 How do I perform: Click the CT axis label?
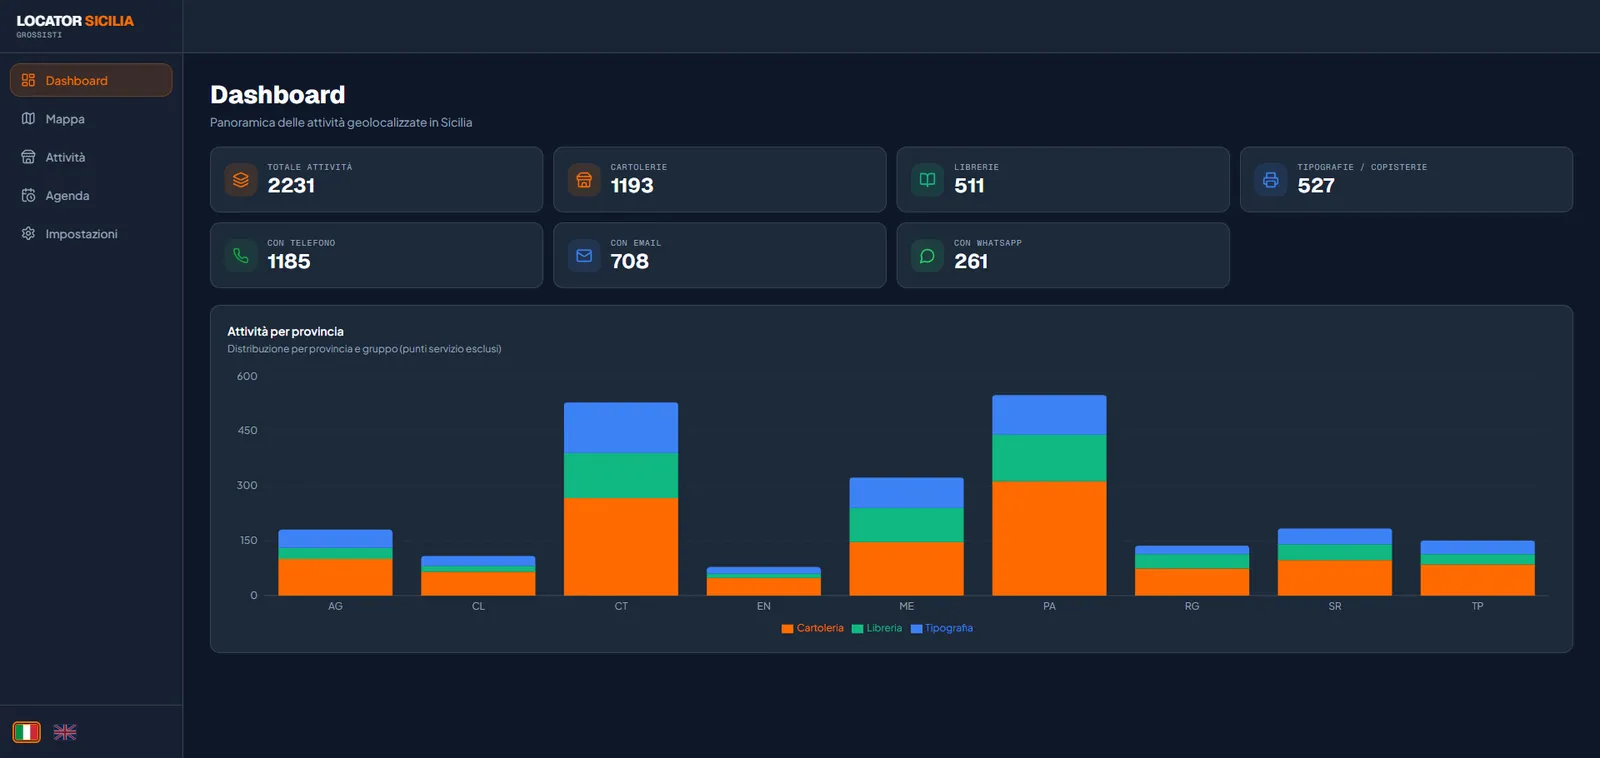[621, 606]
